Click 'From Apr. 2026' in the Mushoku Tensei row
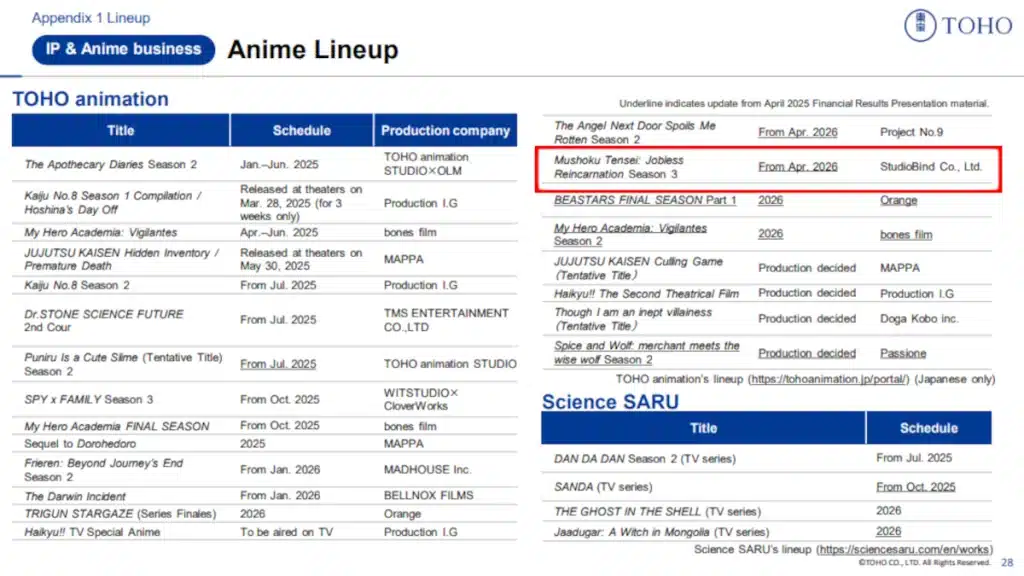Image resolution: width=1024 pixels, height=576 pixels. click(x=797, y=167)
